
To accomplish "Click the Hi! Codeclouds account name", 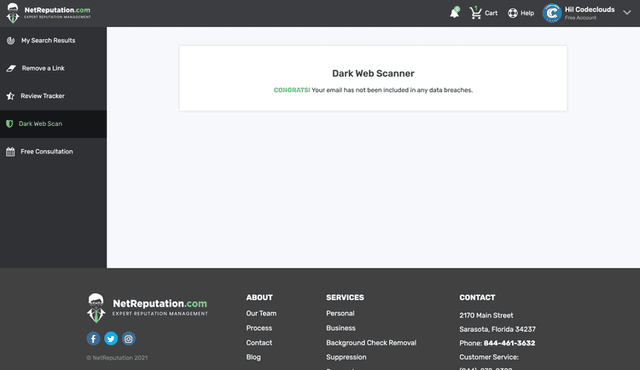I will (590, 9).
